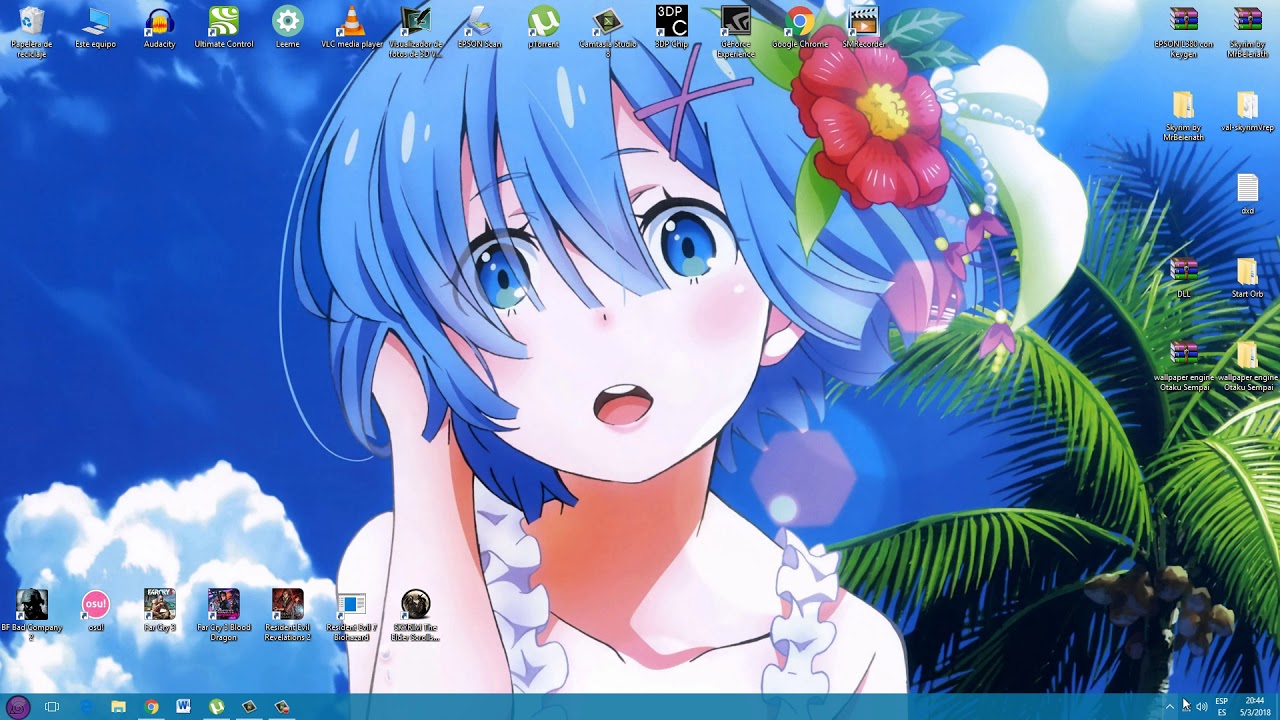
Task: Select GeForce Experience desktop shortcut
Action: coord(736,31)
